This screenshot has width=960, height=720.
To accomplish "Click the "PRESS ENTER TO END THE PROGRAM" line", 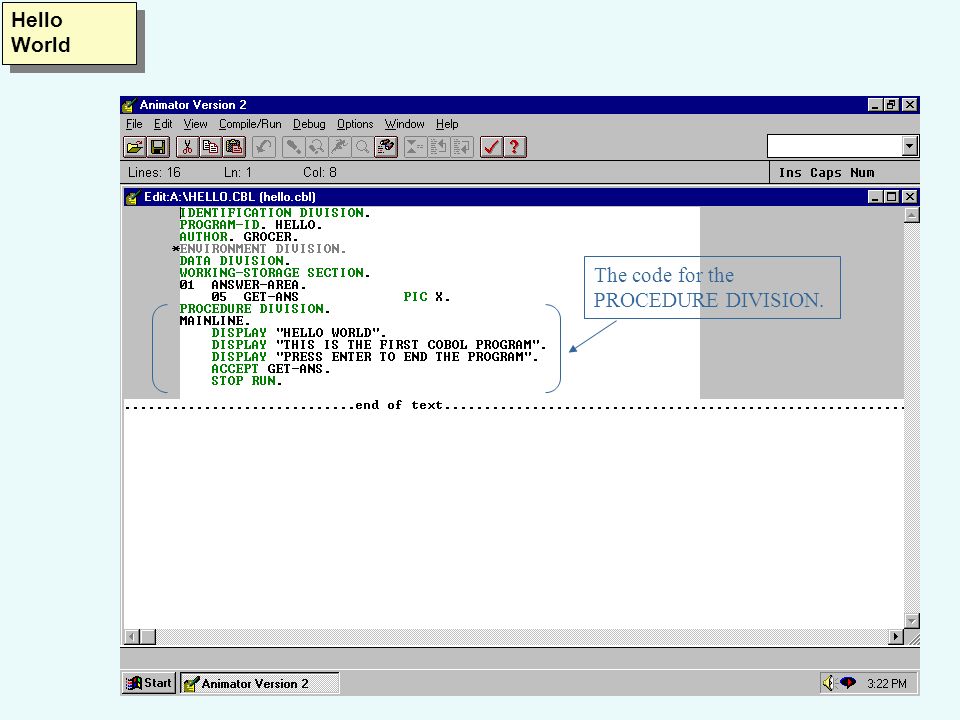I will (x=375, y=356).
